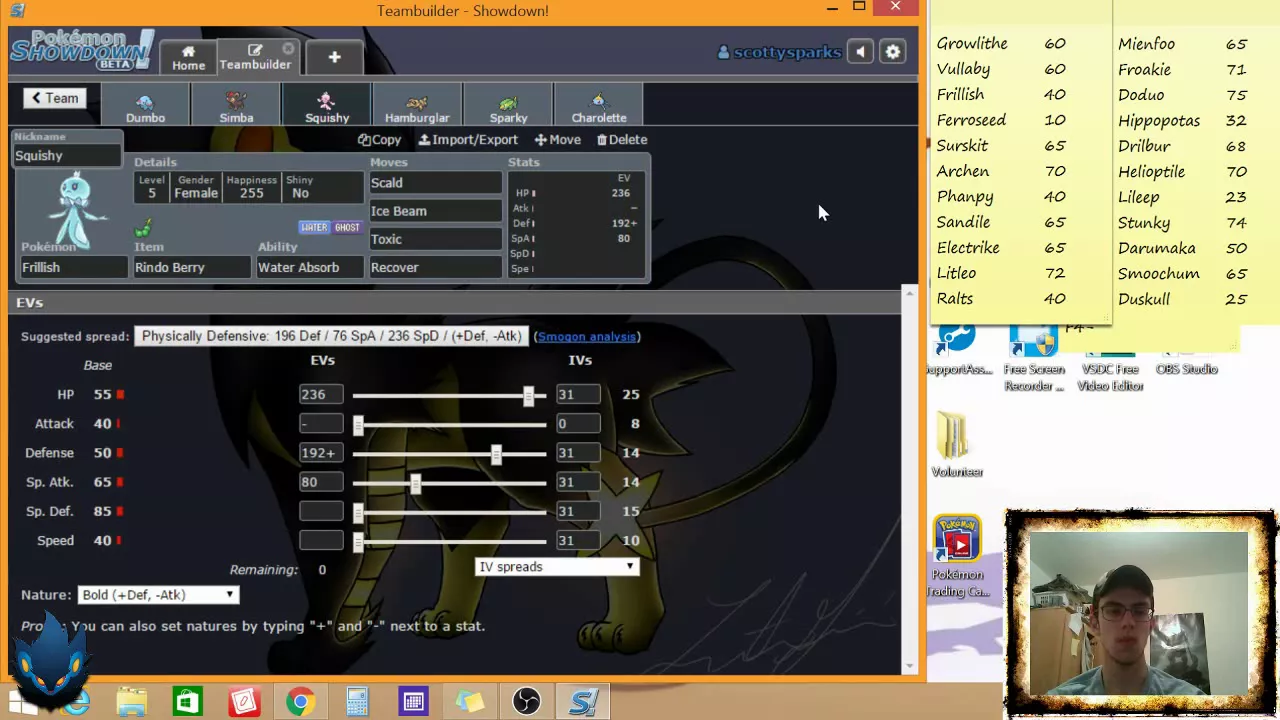
Task: Click the Water Absorb ability field
Action: tap(309, 267)
